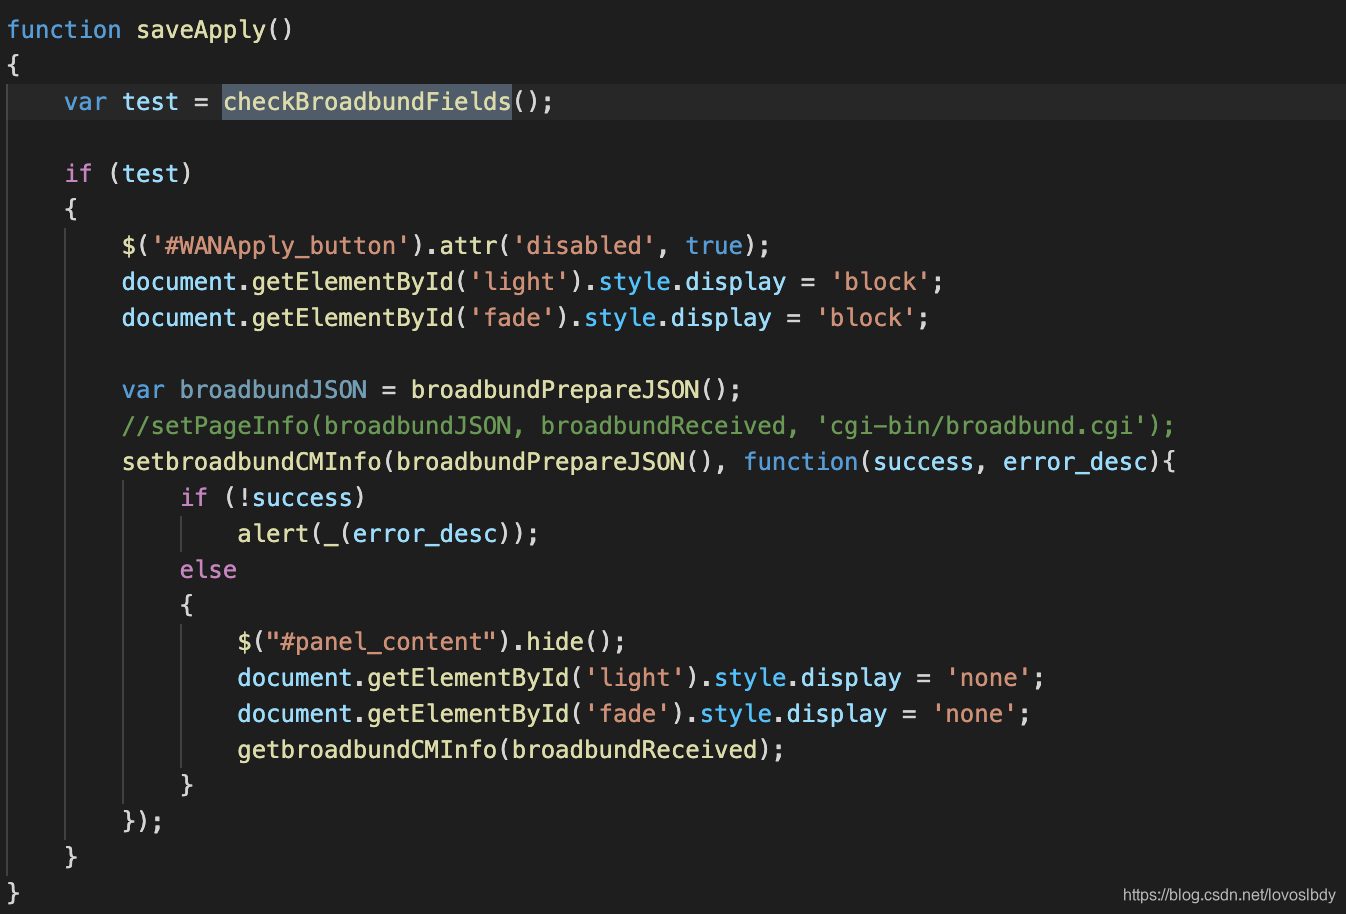This screenshot has width=1346, height=914.
Task: Click the closing '});' of the callback
Action: click(143, 822)
